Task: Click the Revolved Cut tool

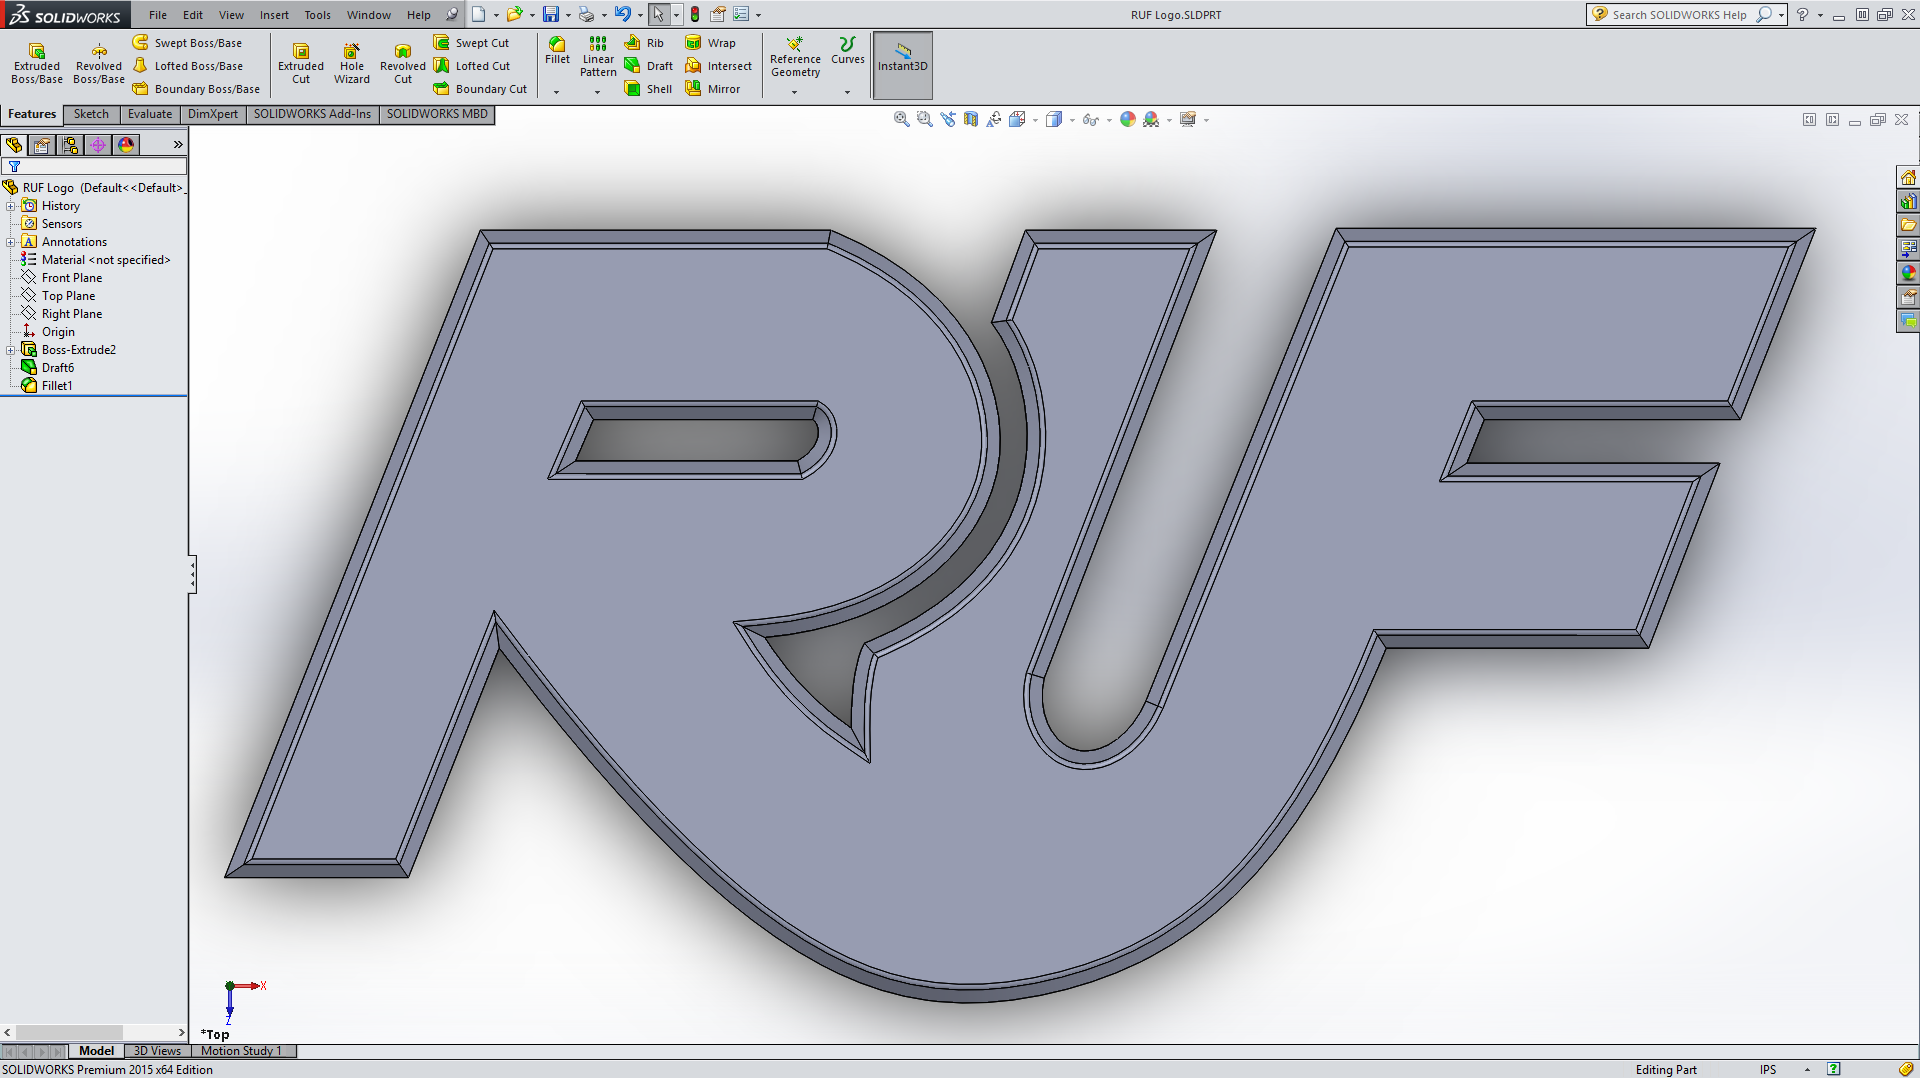Action: tap(402, 63)
